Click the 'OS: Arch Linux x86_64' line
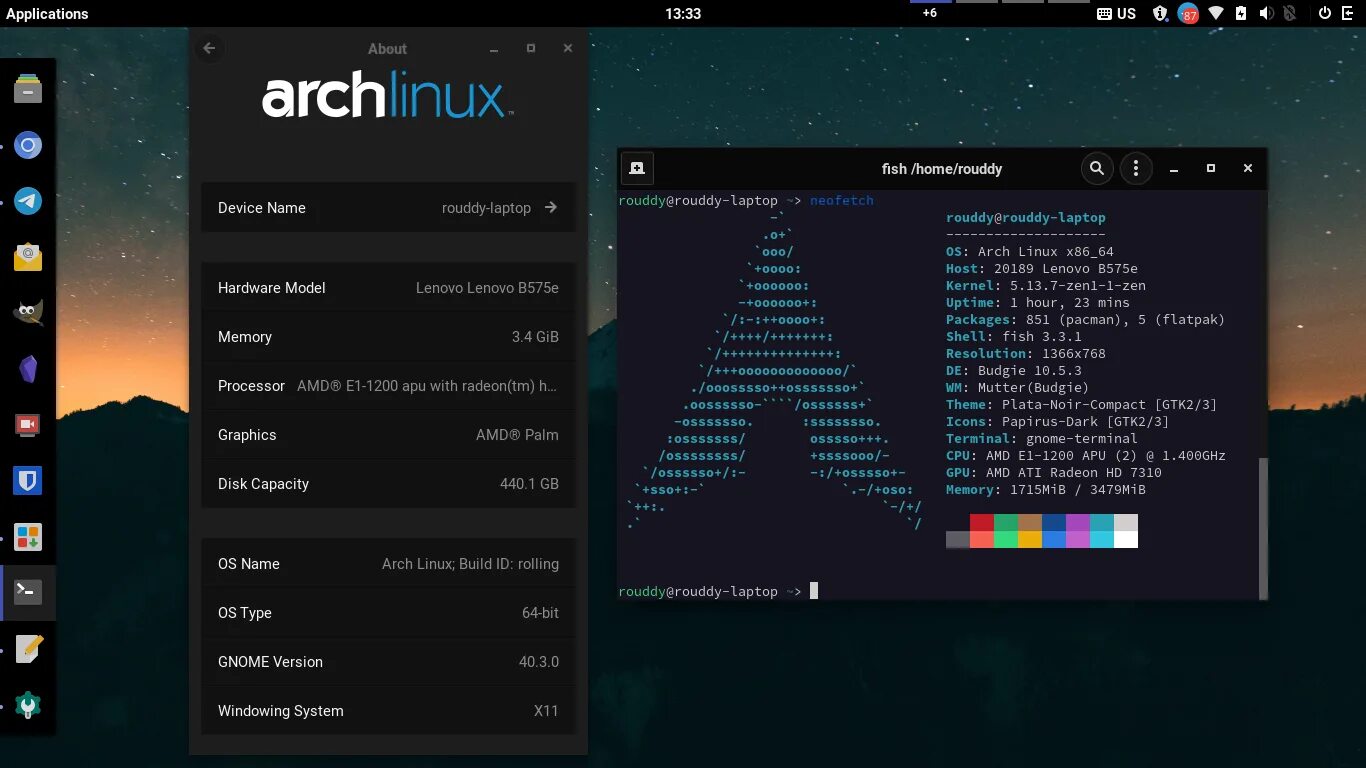 (x=1030, y=251)
